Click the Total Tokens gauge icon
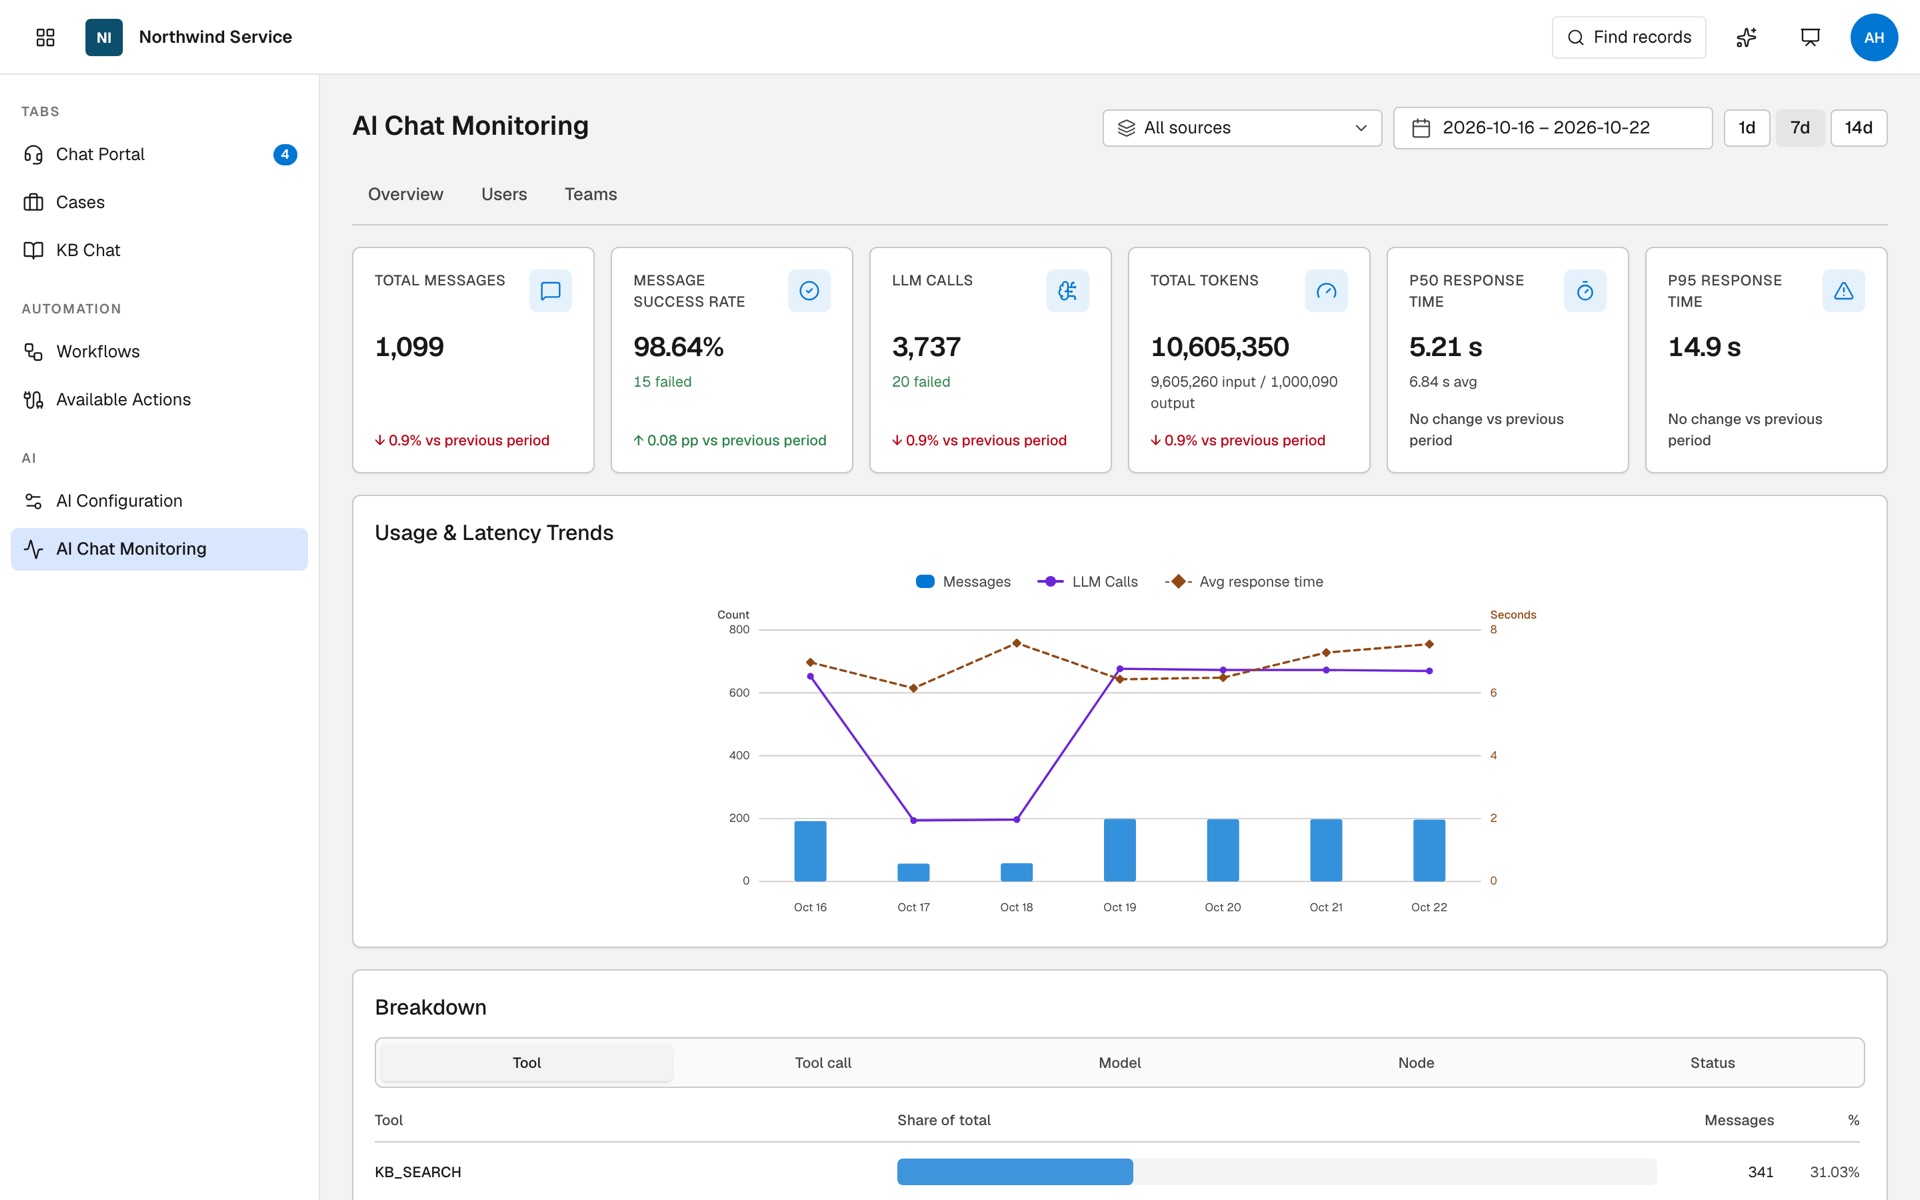 point(1326,291)
